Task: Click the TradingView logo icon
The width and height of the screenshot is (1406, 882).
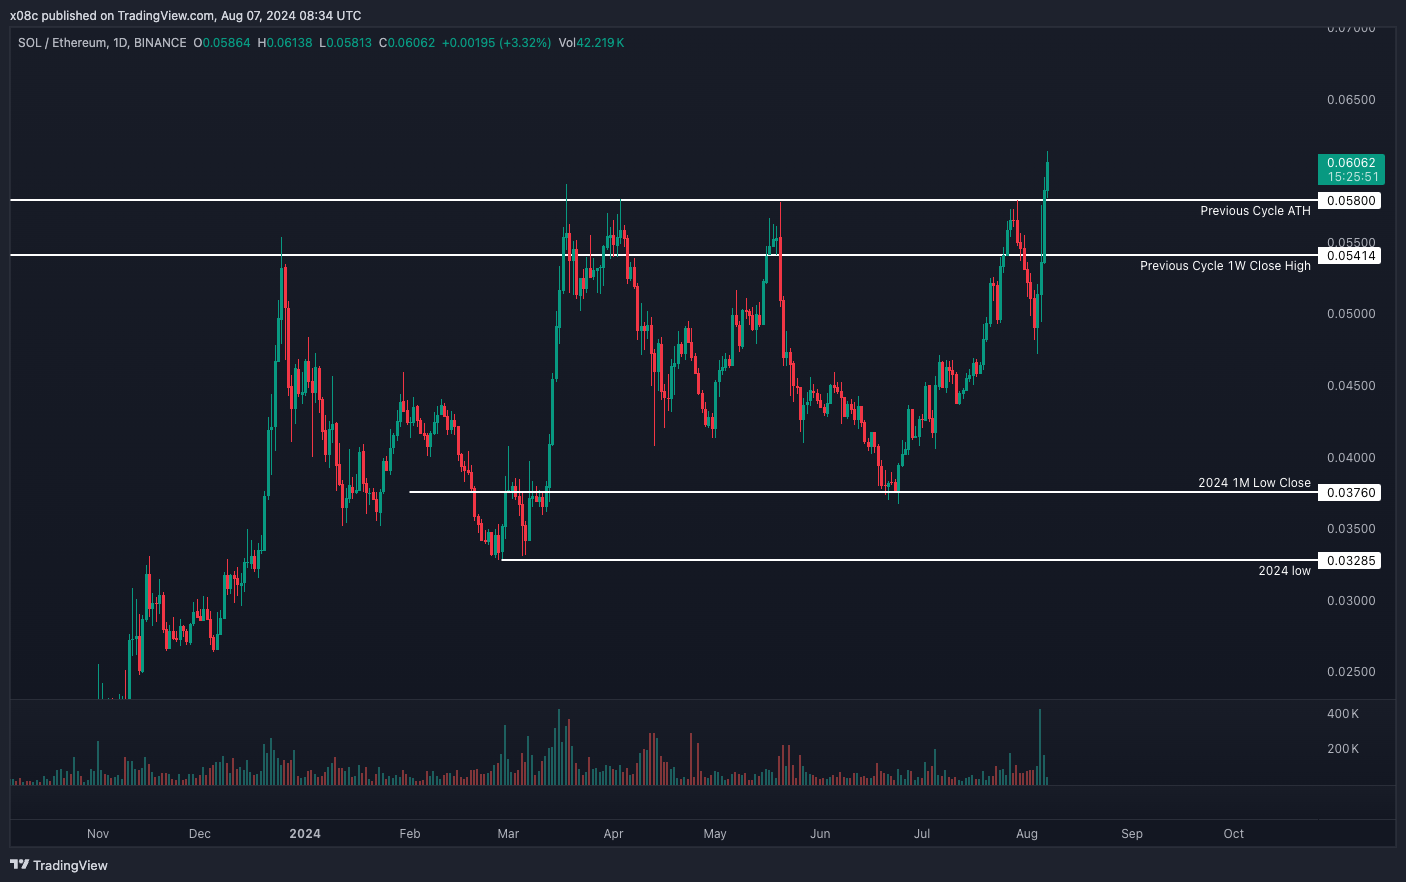Action: [x=19, y=865]
